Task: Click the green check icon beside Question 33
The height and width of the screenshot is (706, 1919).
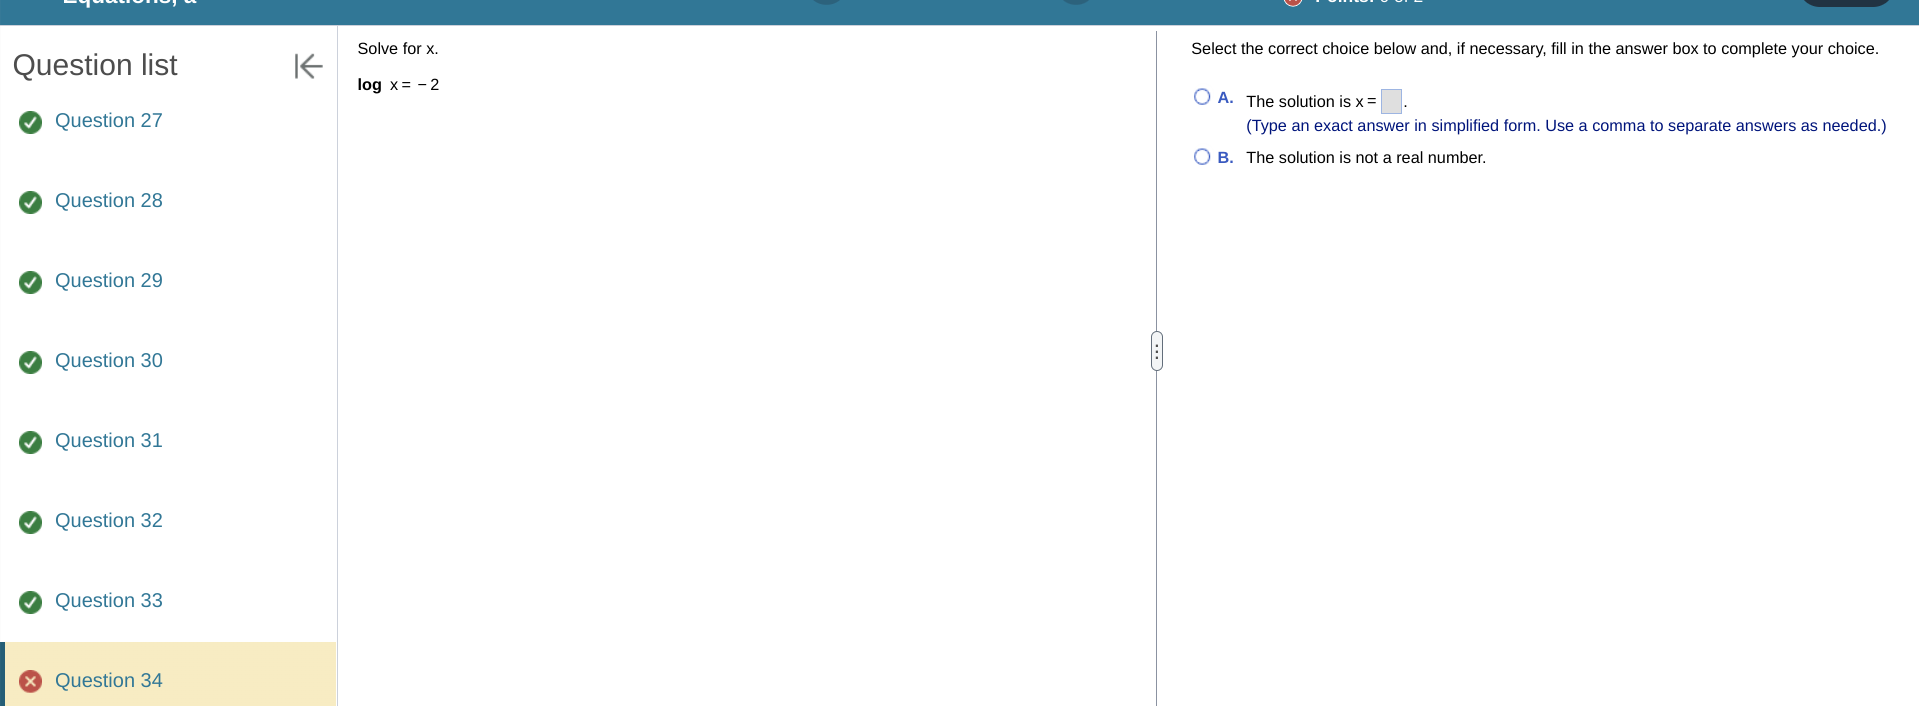Action: click(31, 602)
